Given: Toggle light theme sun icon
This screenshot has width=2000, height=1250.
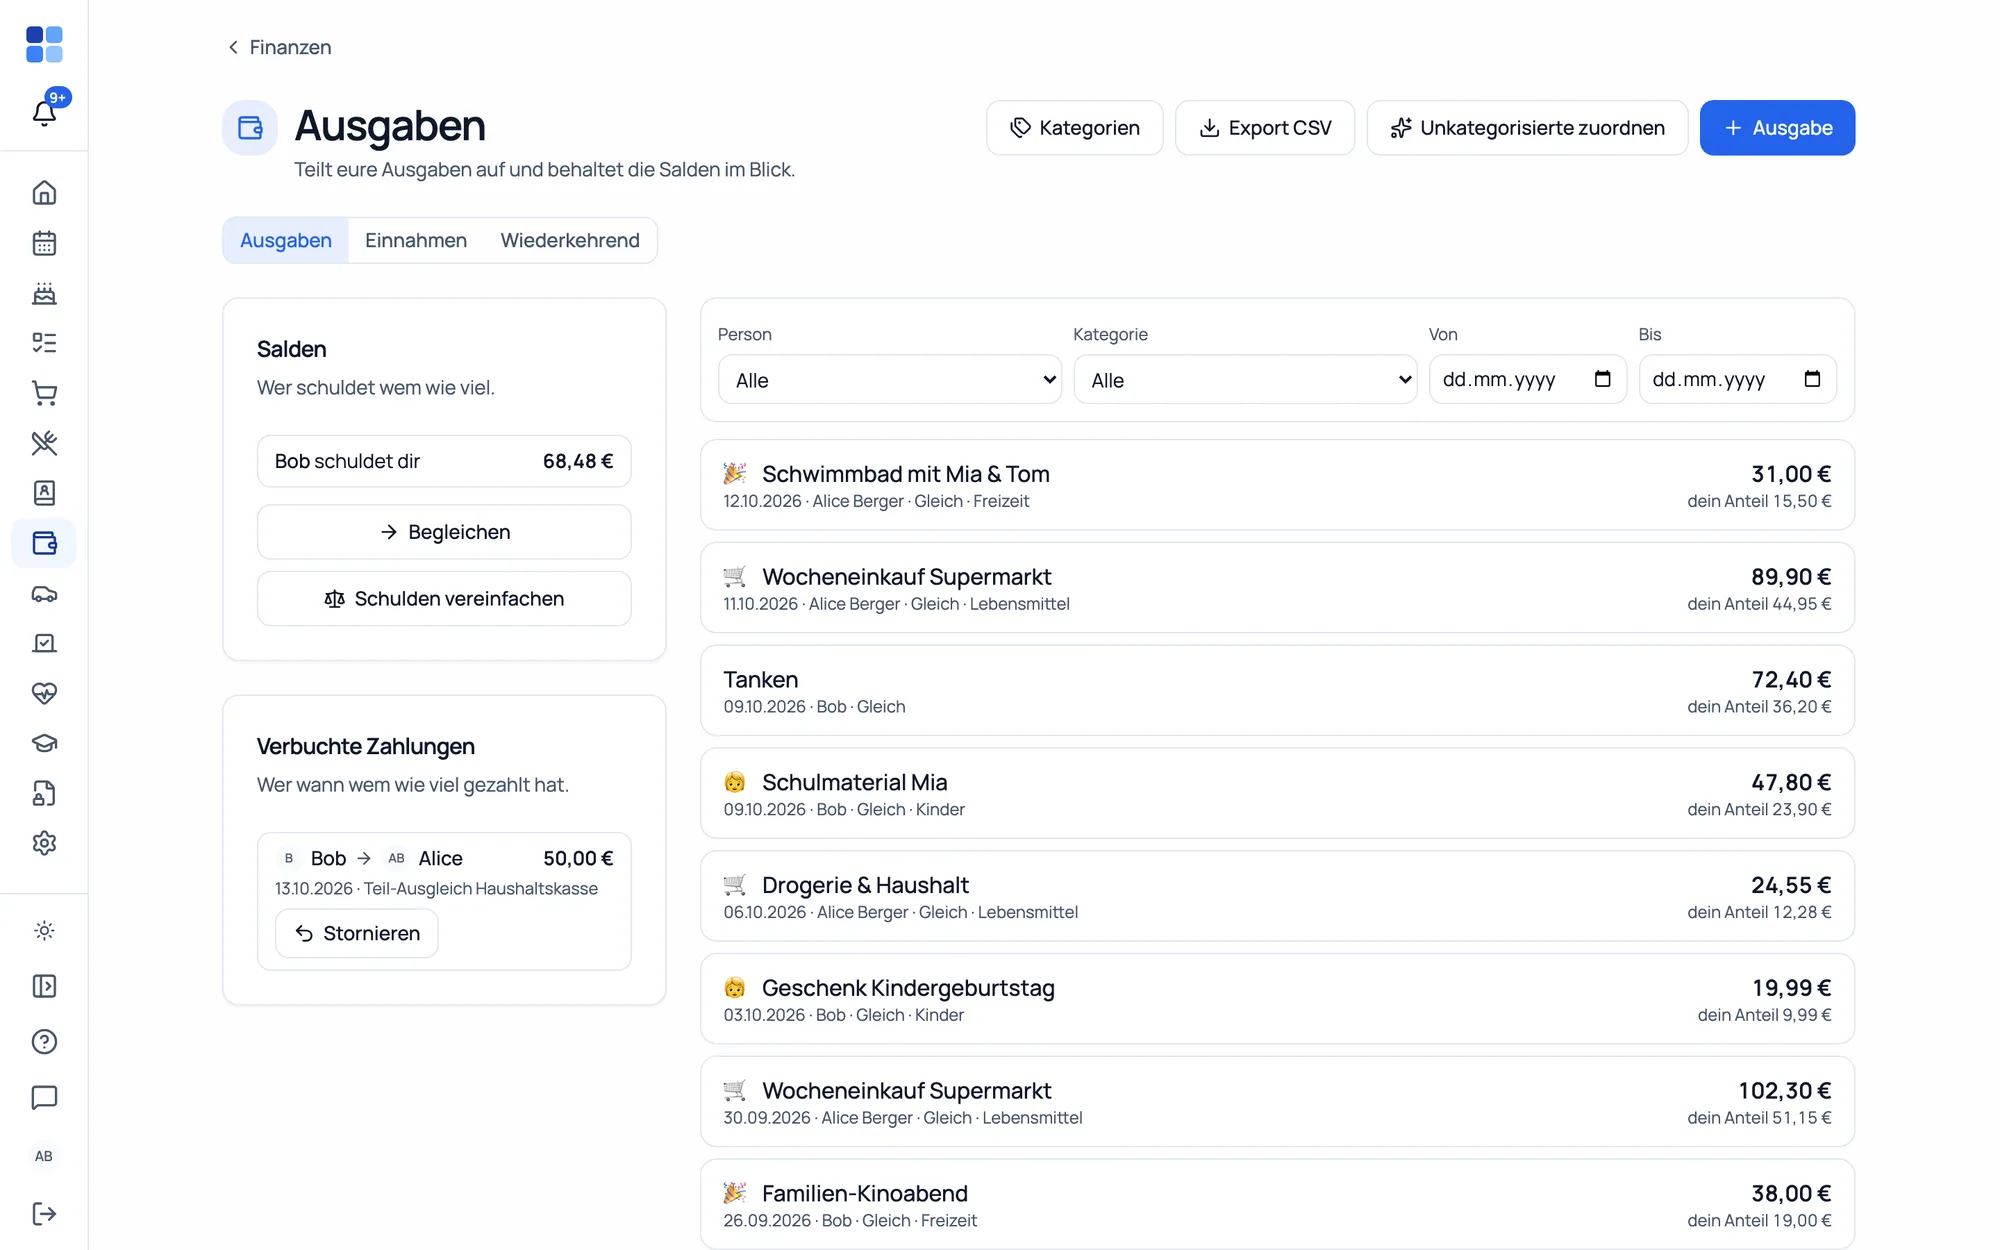Looking at the screenshot, I should (44, 931).
